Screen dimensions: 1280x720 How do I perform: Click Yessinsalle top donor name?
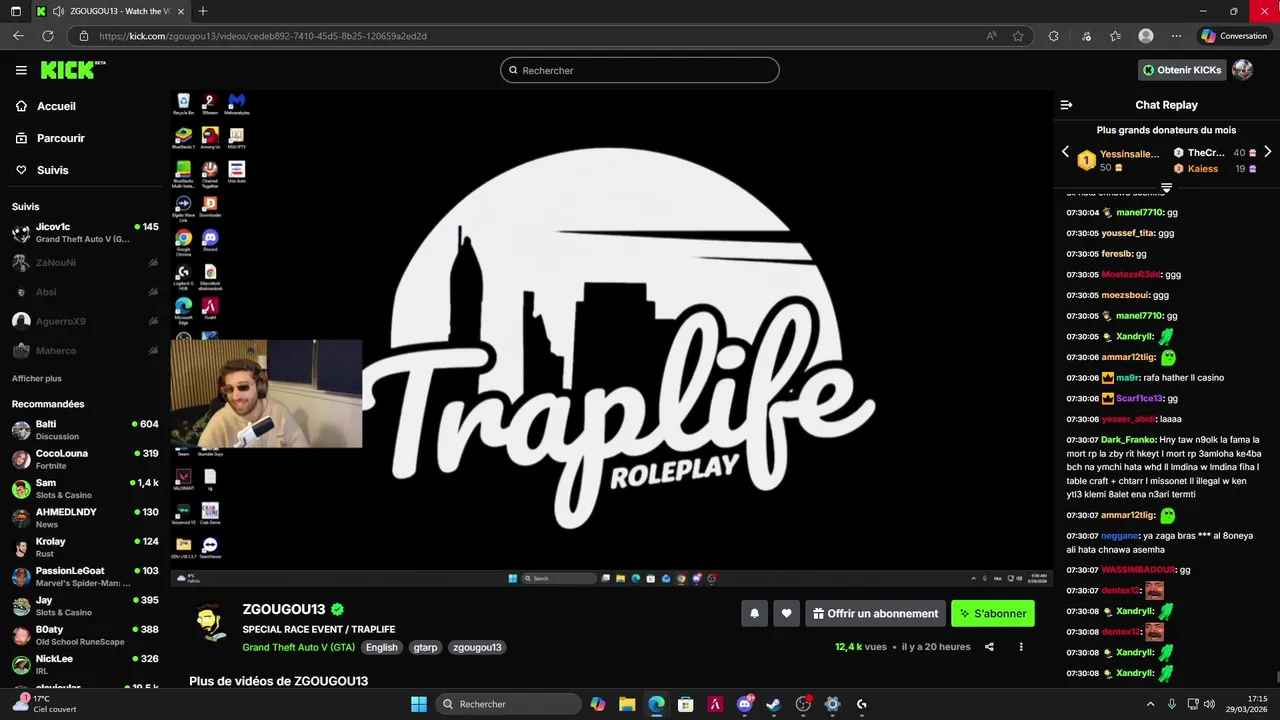tap(1130, 154)
